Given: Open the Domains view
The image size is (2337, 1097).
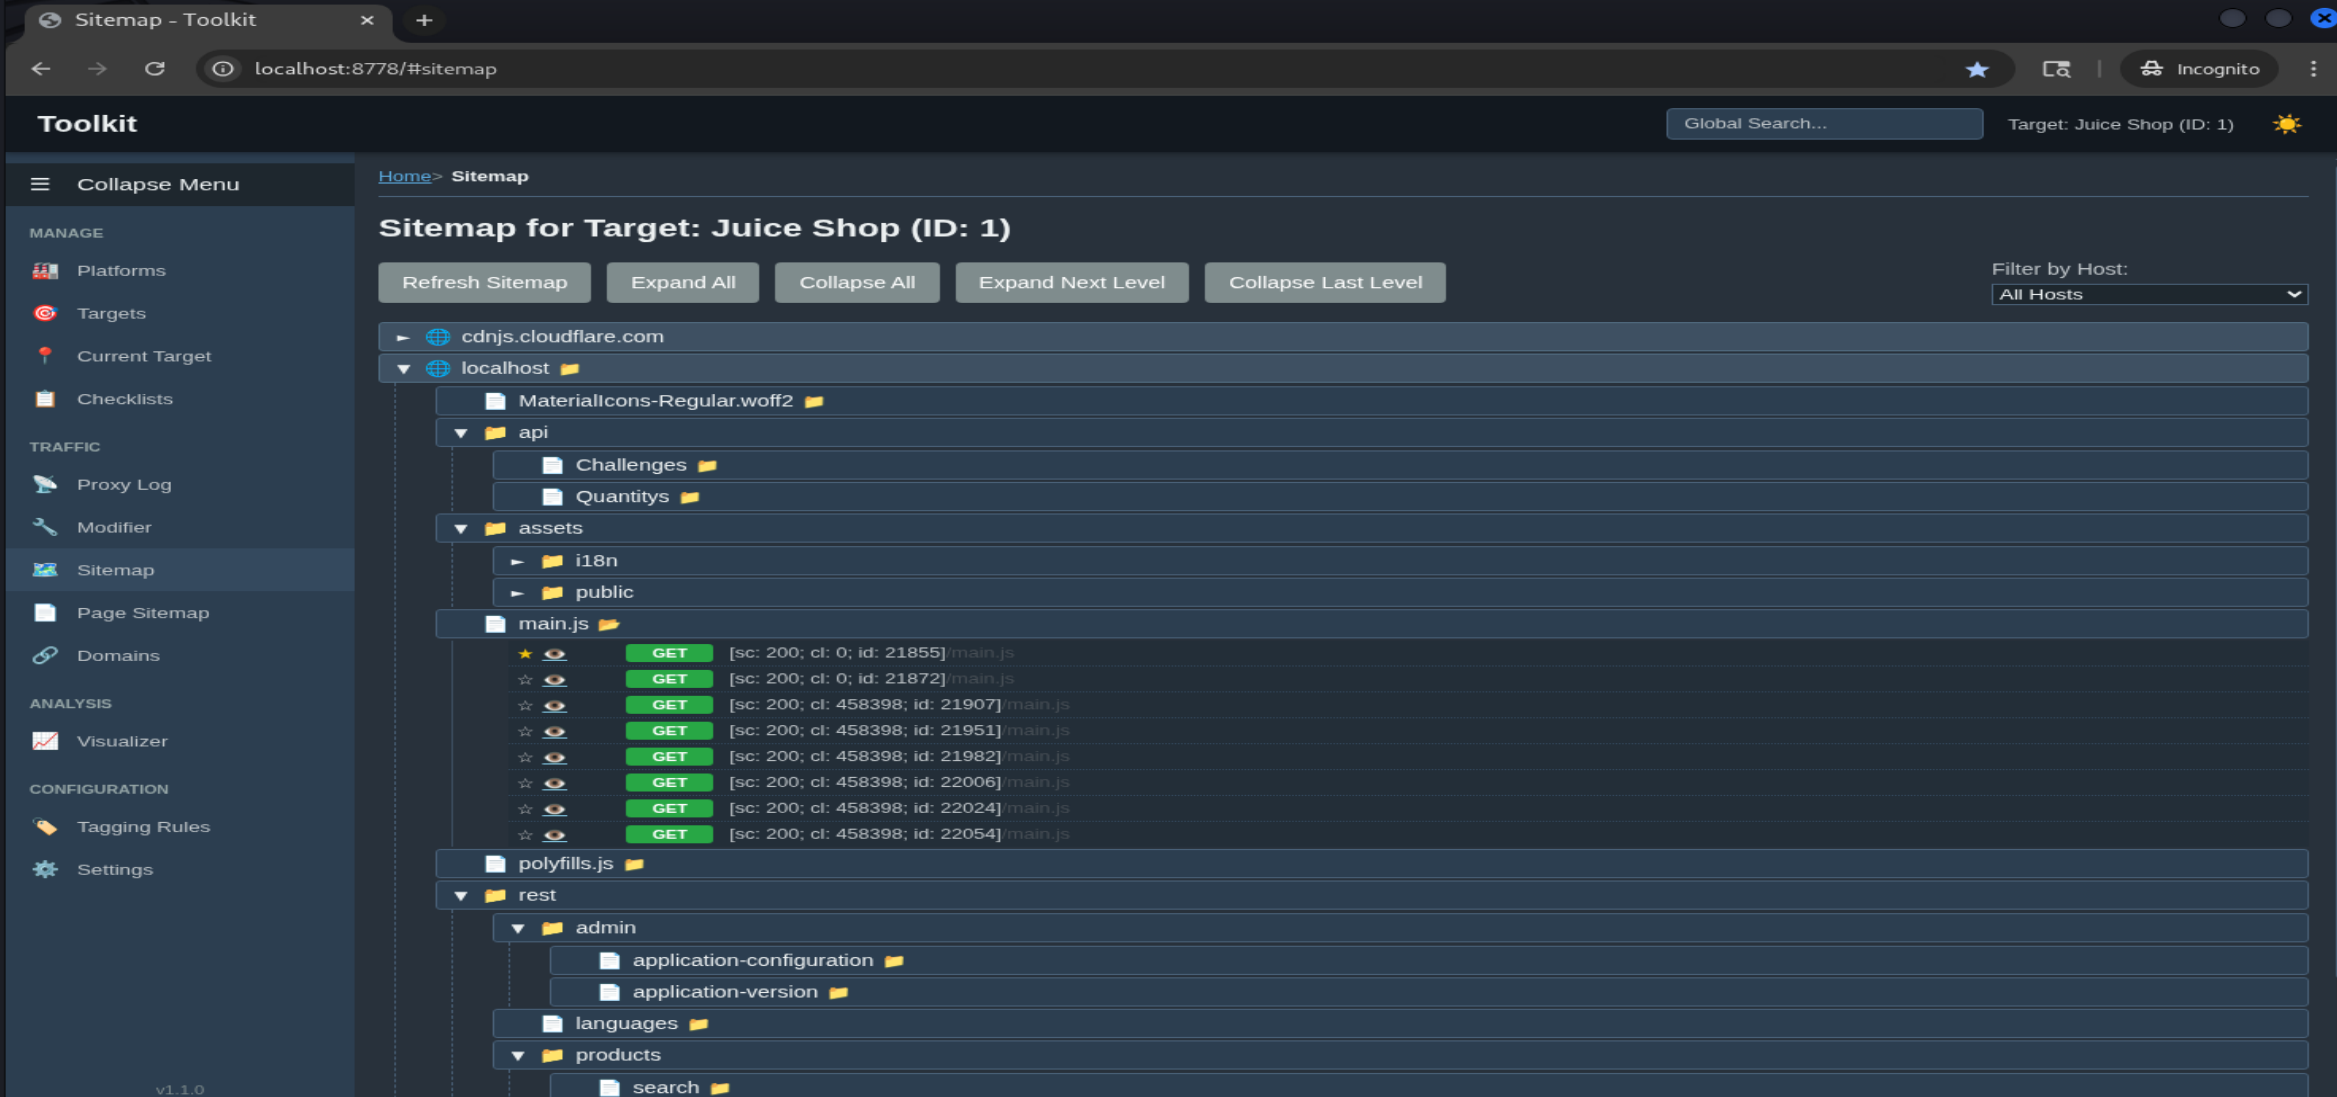Looking at the screenshot, I should coord(119,655).
